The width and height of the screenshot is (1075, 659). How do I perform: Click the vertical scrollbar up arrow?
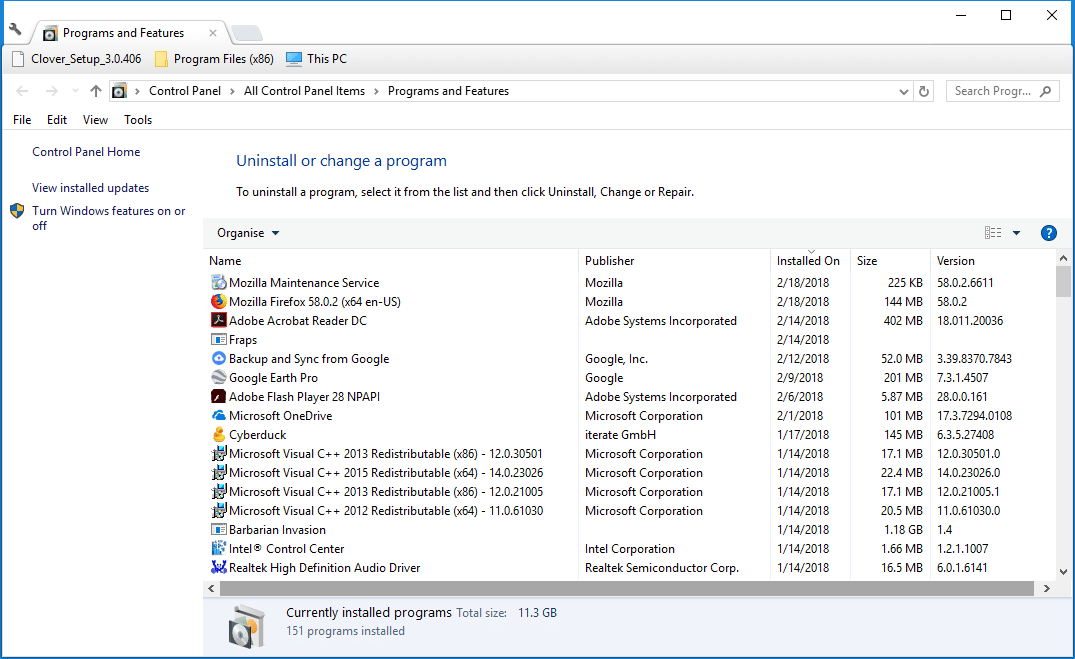[1063, 259]
